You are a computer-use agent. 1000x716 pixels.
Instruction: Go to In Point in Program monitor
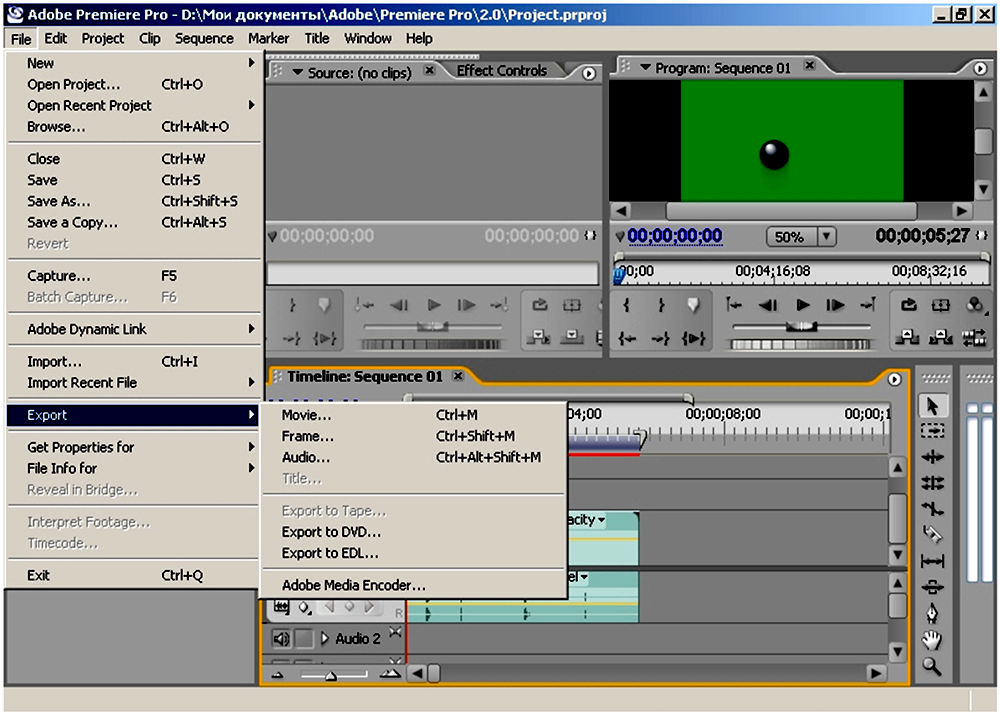pyautogui.click(x=627, y=339)
